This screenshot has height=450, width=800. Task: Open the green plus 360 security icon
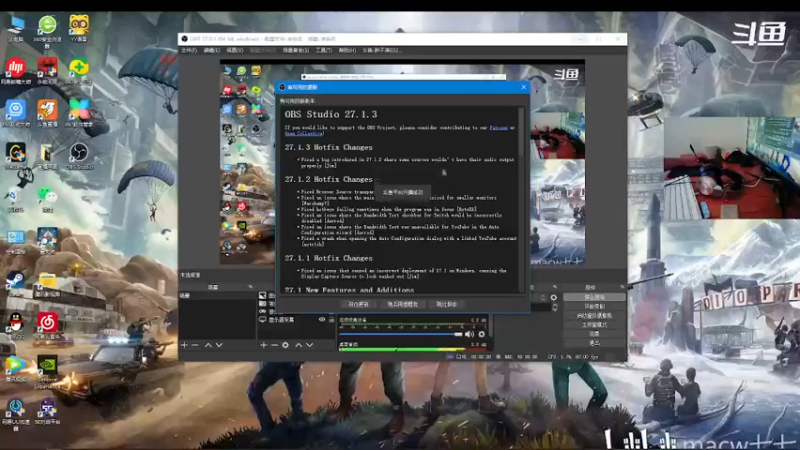(x=79, y=70)
